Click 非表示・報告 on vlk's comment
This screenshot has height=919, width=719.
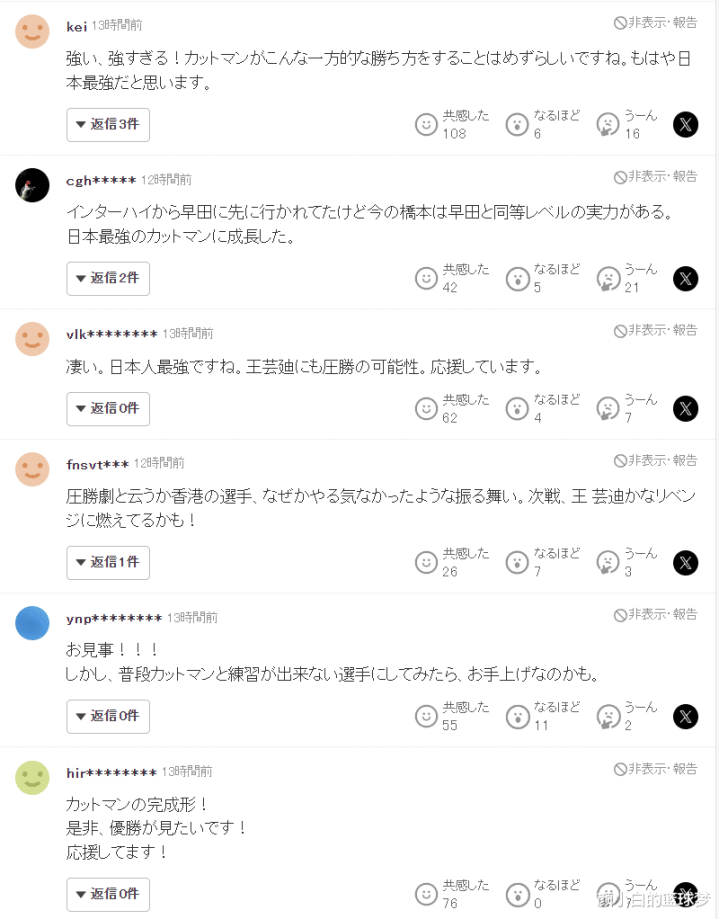click(x=656, y=330)
